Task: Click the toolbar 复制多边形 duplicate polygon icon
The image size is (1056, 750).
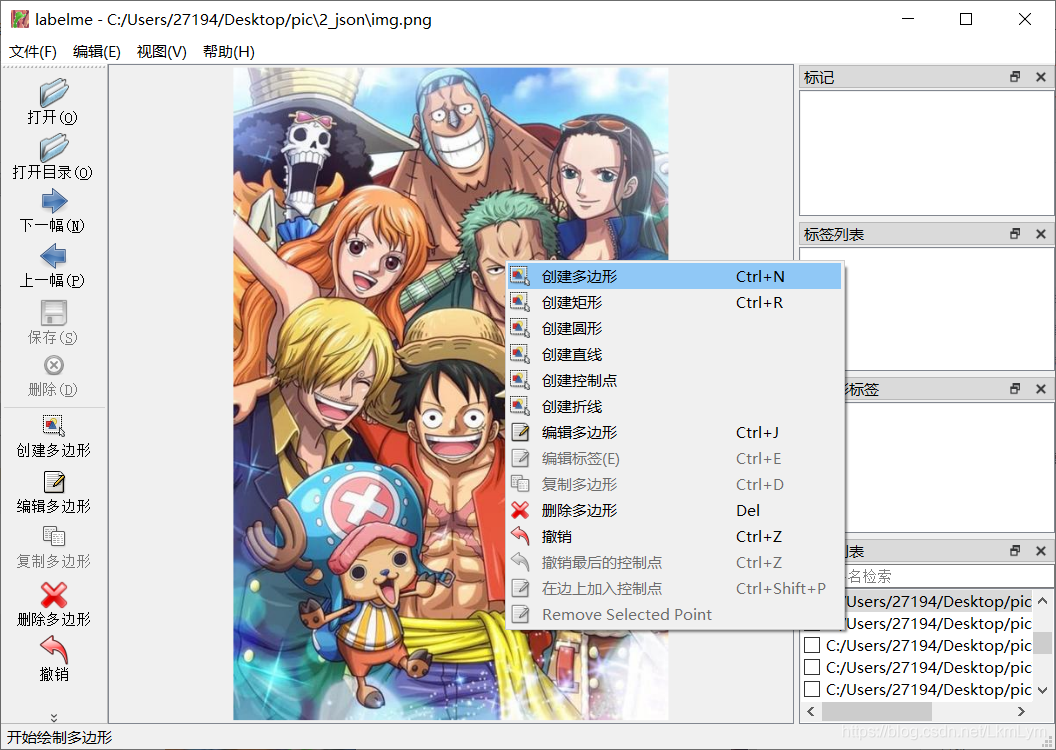Action: click(x=53, y=536)
